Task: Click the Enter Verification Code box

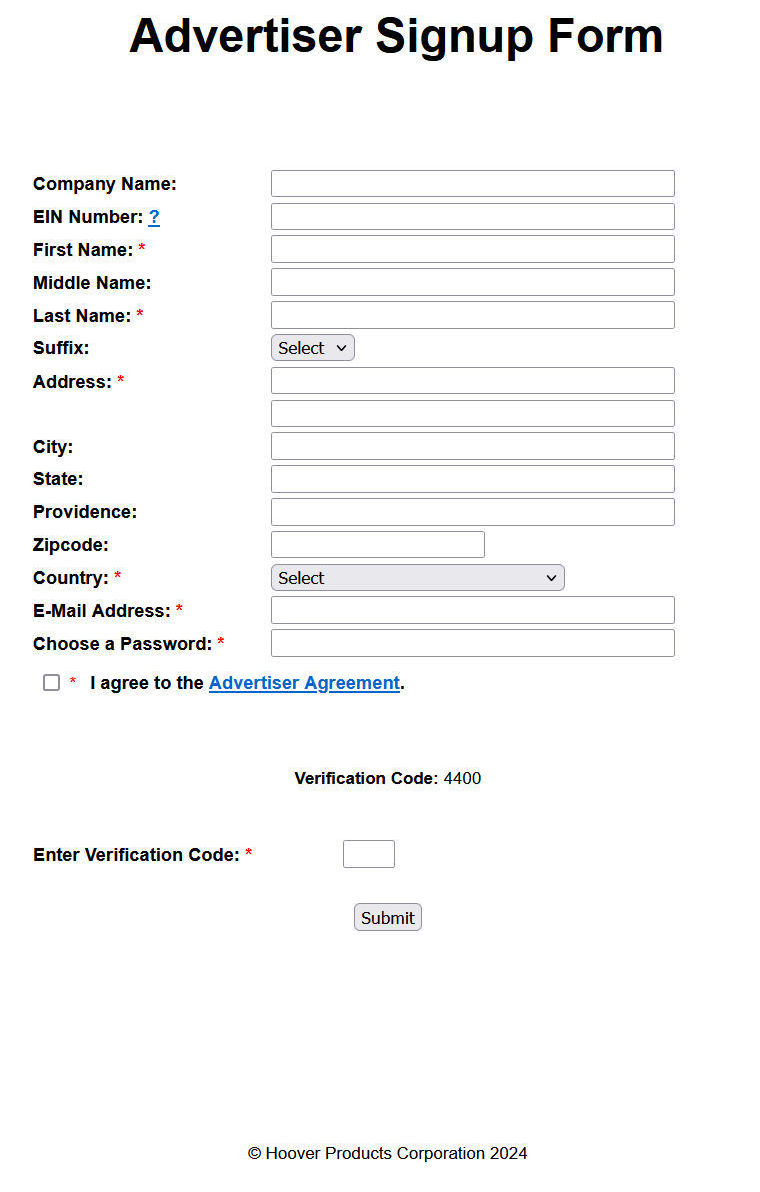Action: (x=369, y=854)
